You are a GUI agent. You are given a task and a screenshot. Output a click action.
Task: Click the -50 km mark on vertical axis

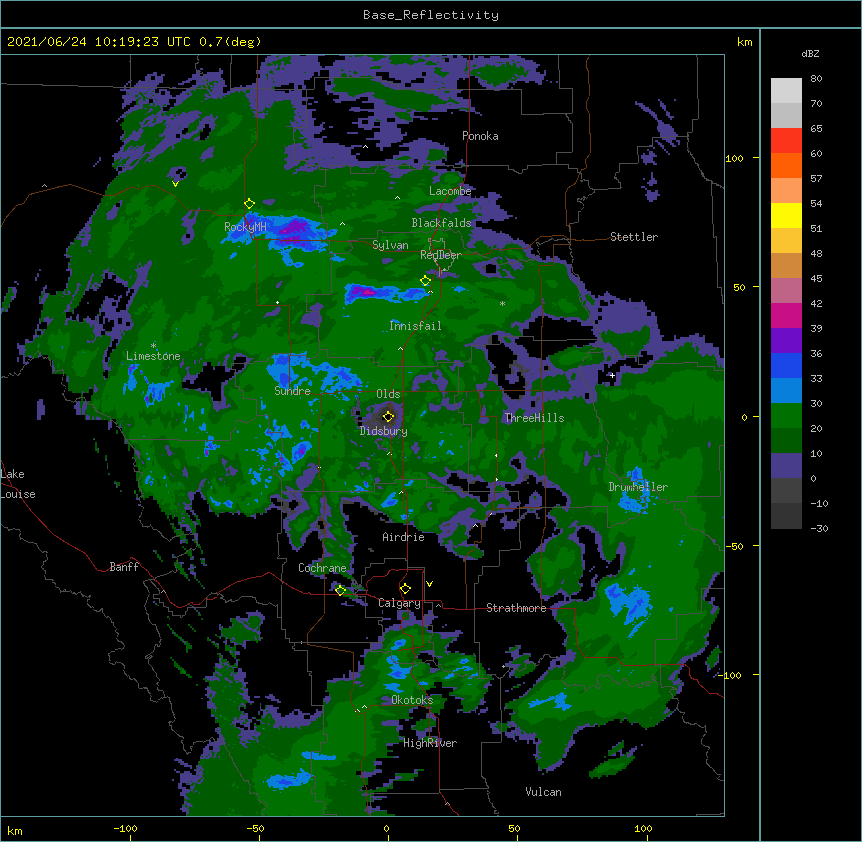(x=734, y=546)
